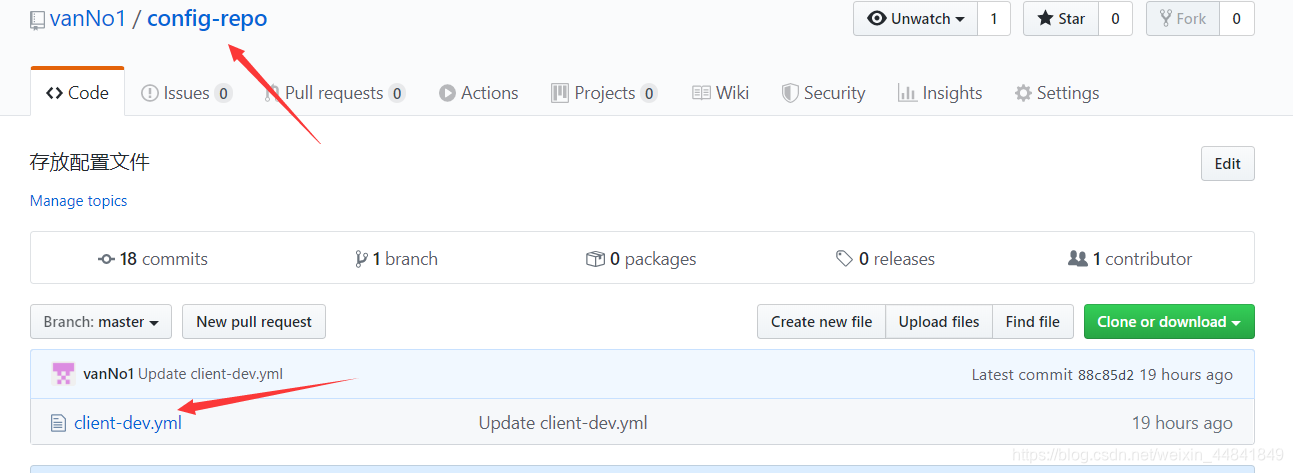The height and width of the screenshot is (473, 1293).
Task: Click the Insights graph icon
Action: pyautogui.click(x=907, y=93)
